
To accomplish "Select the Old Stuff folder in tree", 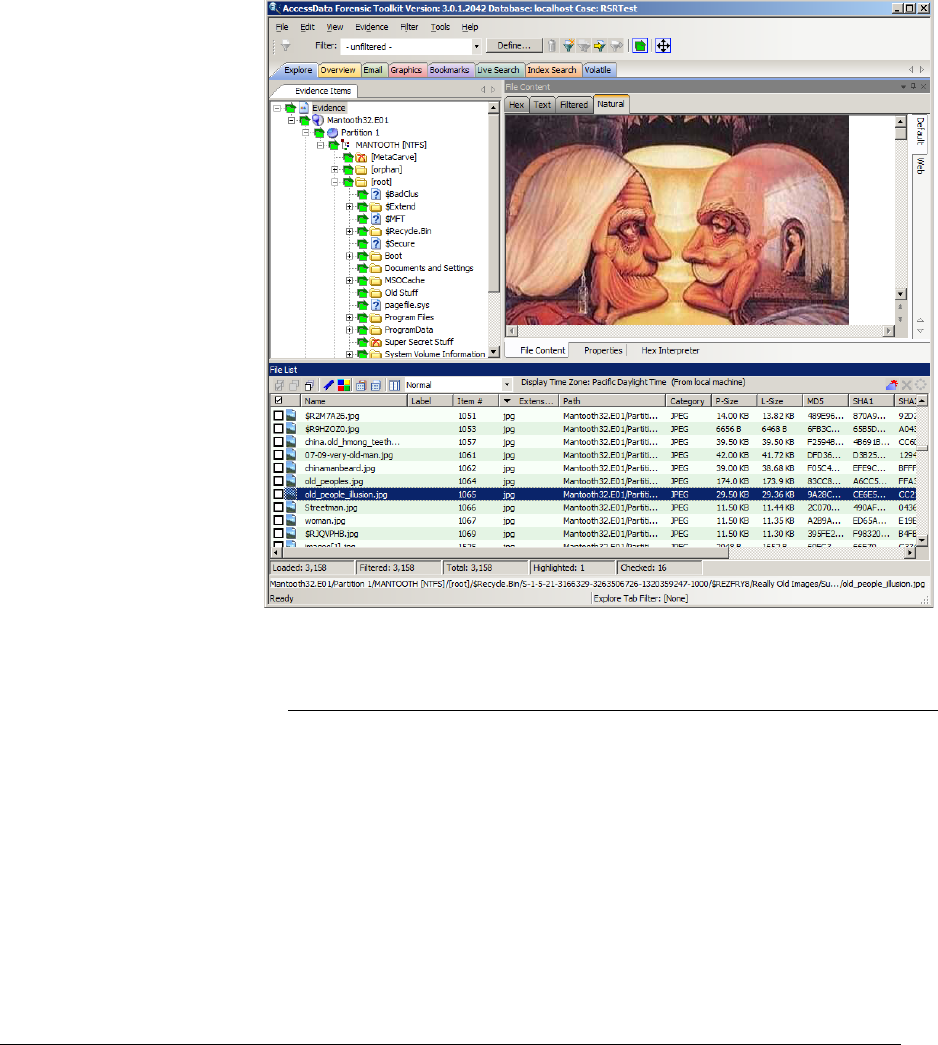I will (x=401, y=293).
